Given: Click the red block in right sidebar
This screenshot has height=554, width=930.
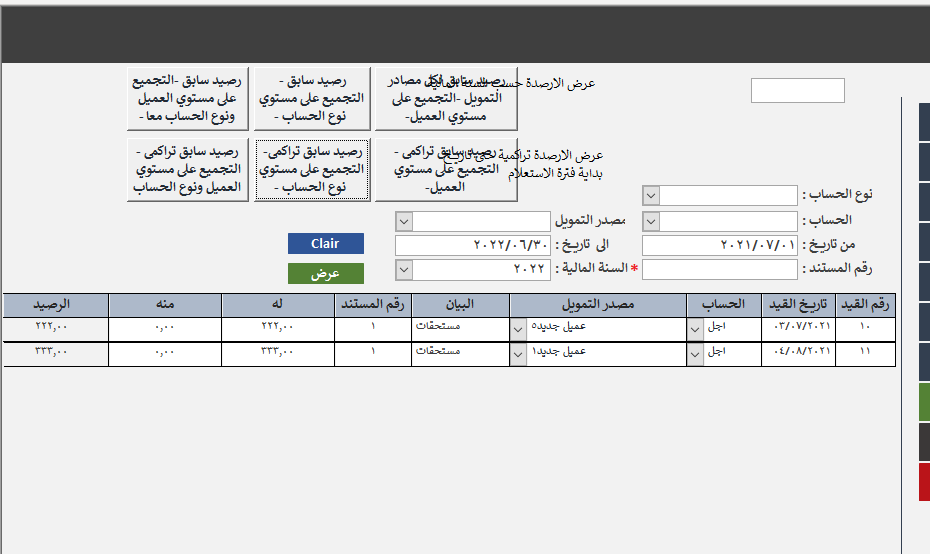Looking at the screenshot, I should 925,482.
